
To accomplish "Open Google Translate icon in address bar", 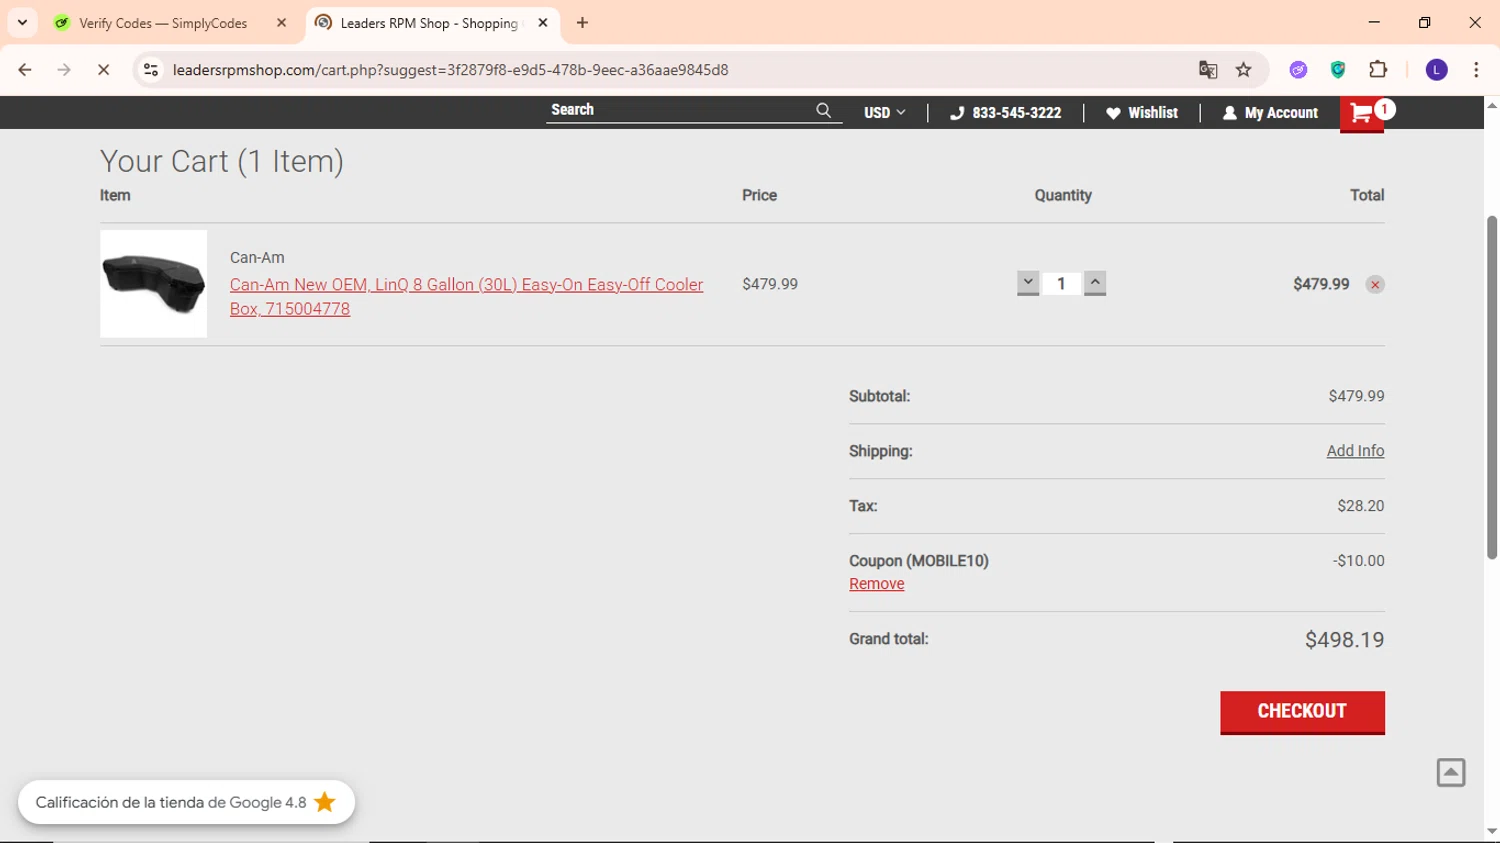I will (1208, 70).
